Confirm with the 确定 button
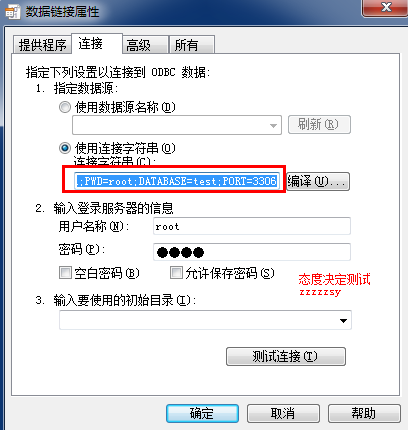 click(x=202, y=414)
